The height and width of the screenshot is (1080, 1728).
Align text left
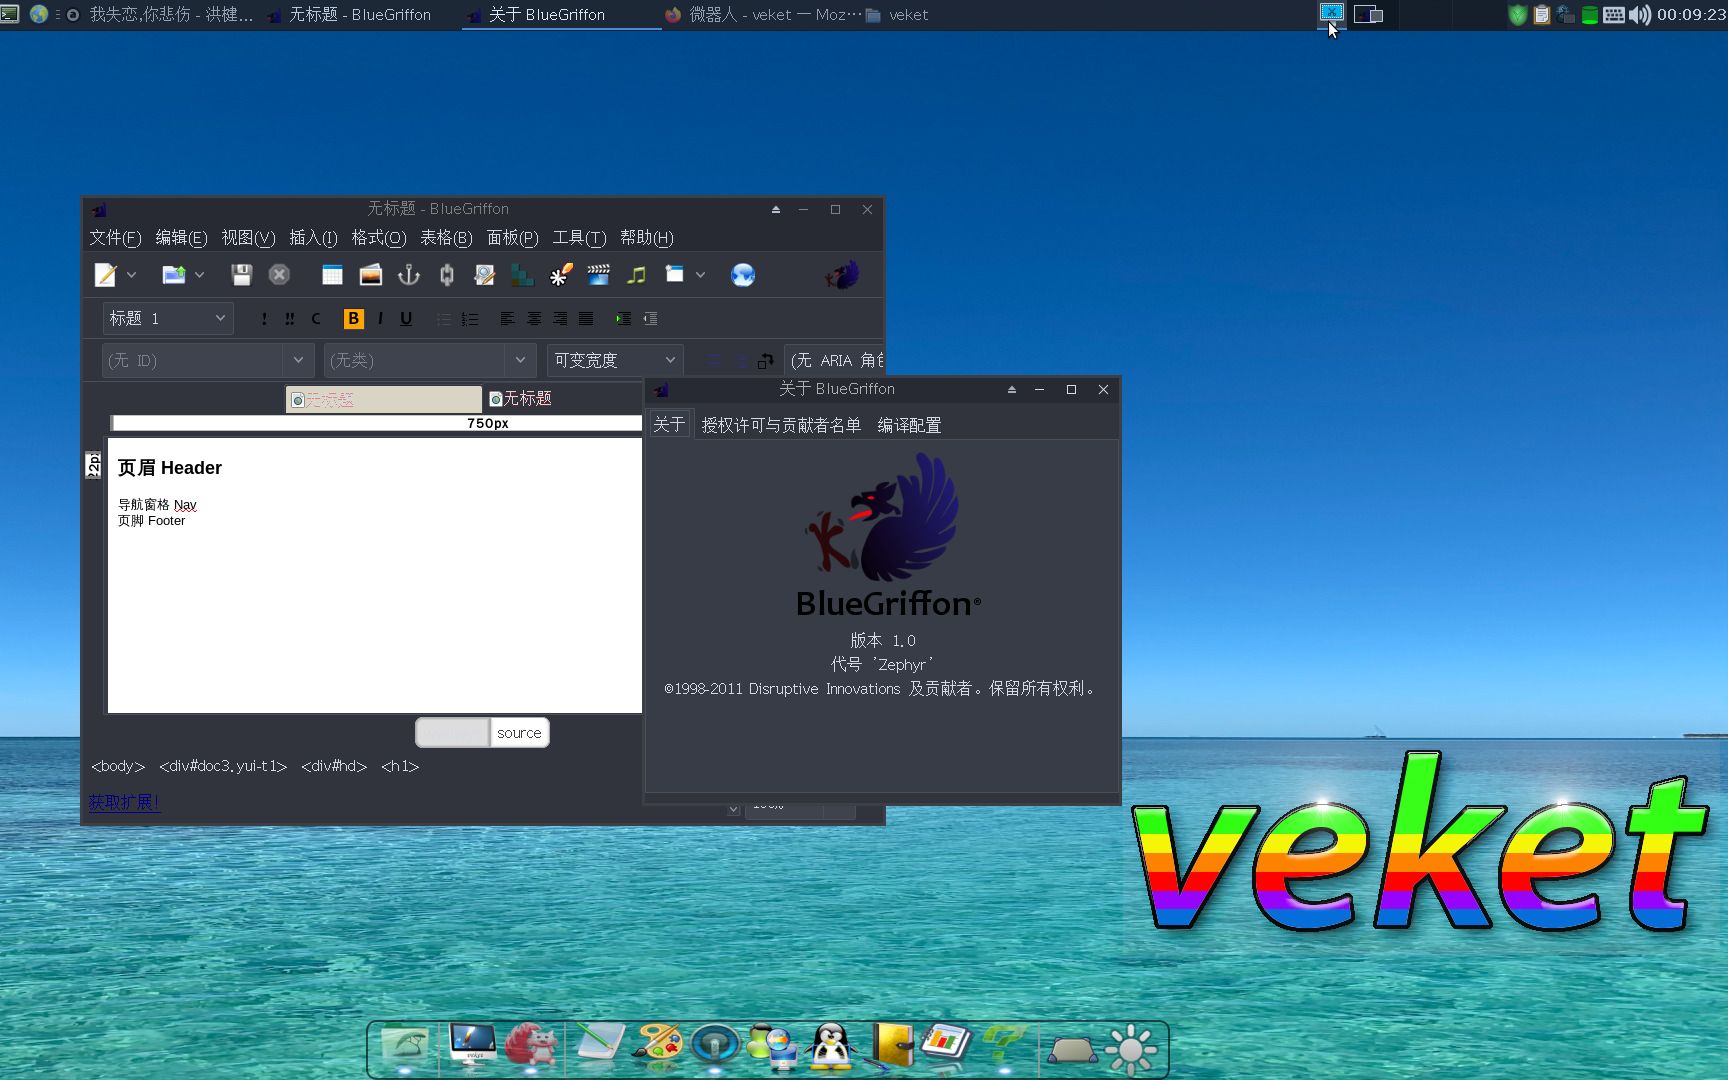[x=507, y=319]
